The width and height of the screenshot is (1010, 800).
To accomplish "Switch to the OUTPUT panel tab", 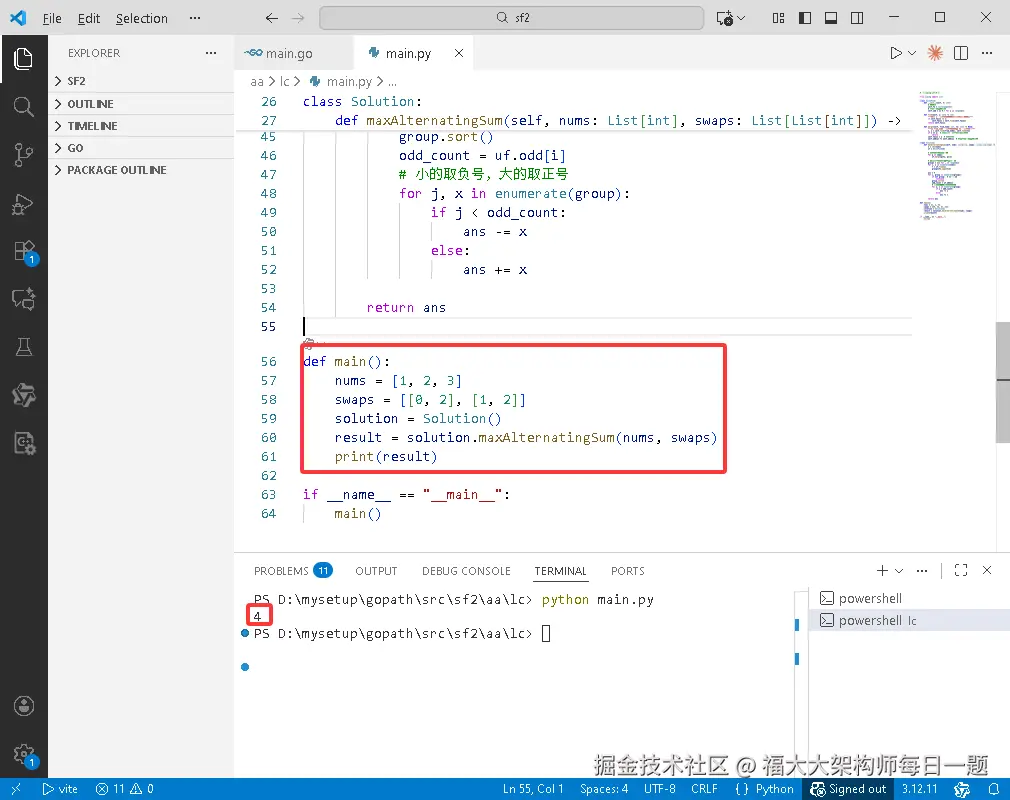I will tap(376, 571).
